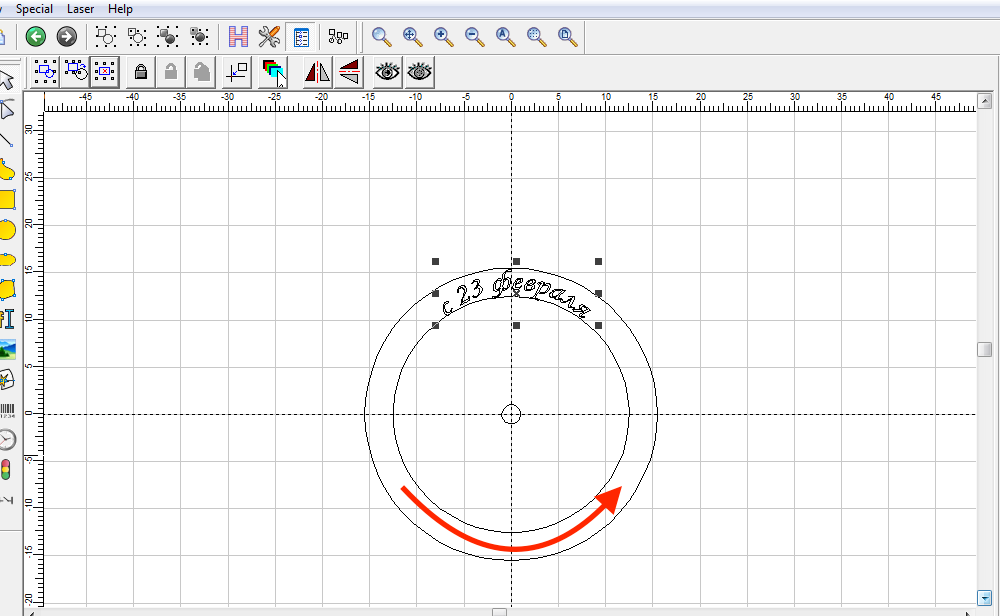Image resolution: width=1000 pixels, height=616 pixels.
Task: Click the colored layers pick icon
Action: tap(273, 71)
